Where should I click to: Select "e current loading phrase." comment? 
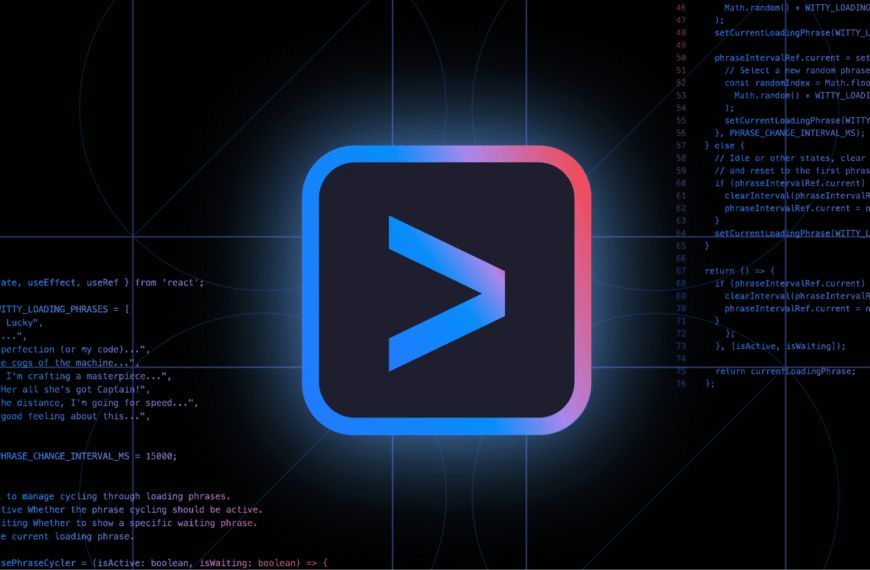(67, 536)
